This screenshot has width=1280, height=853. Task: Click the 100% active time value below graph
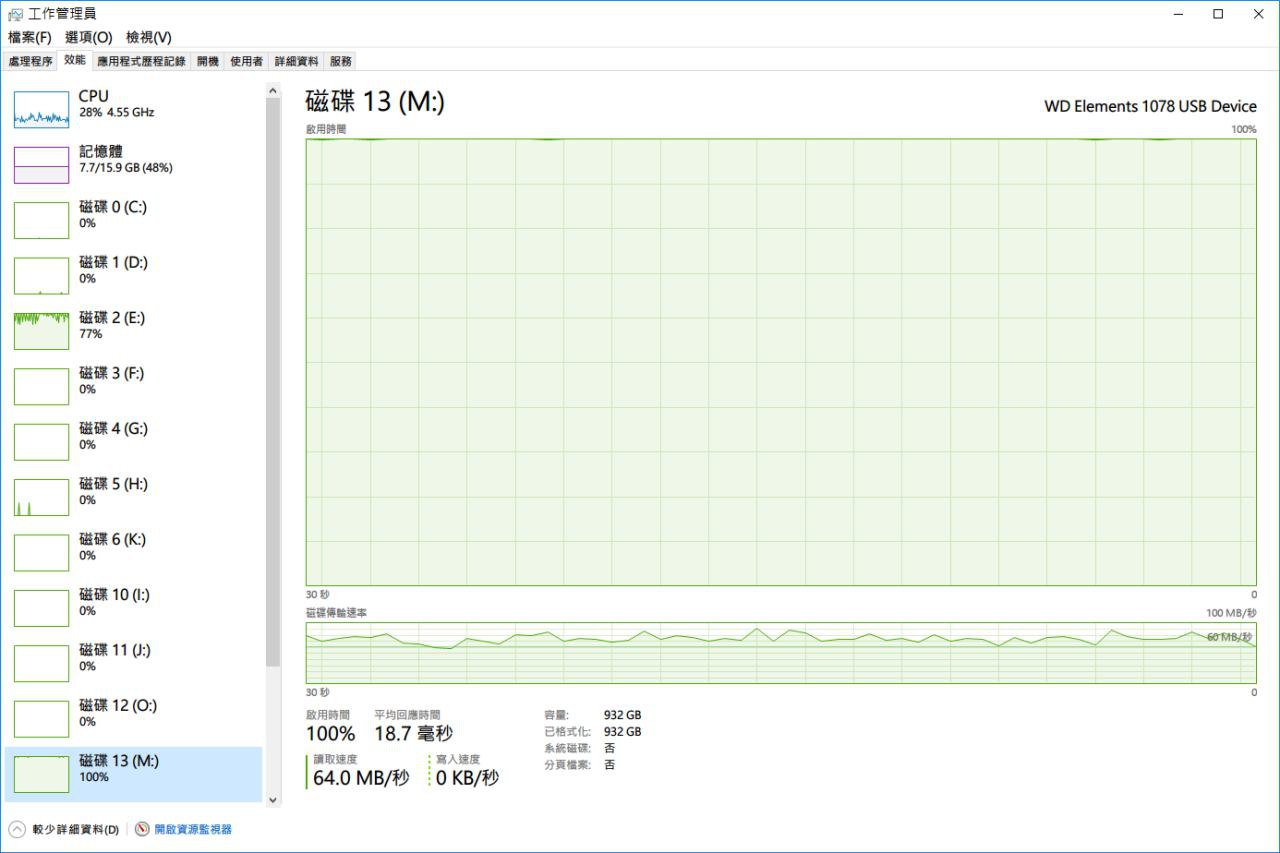pyautogui.click(x=330, y=734)
